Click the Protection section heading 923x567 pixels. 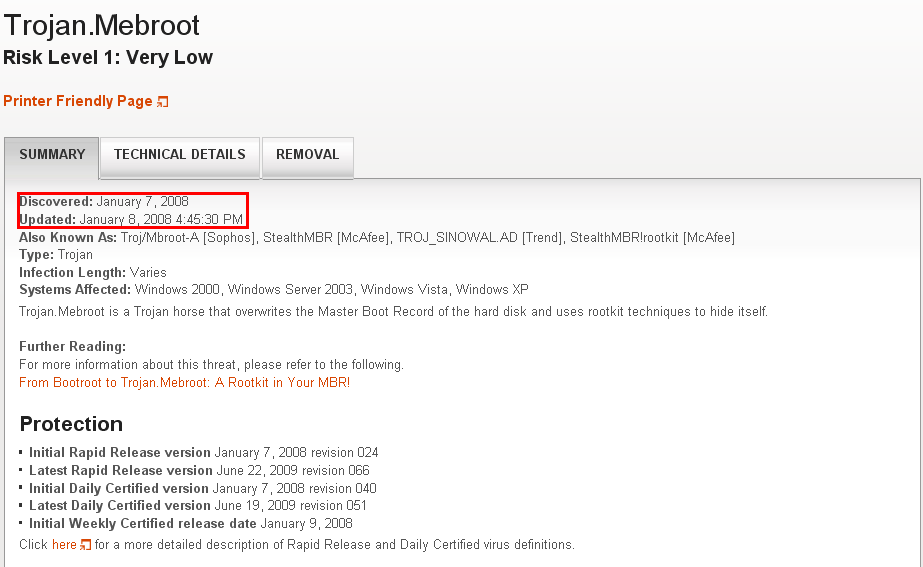tap(71, 423)
